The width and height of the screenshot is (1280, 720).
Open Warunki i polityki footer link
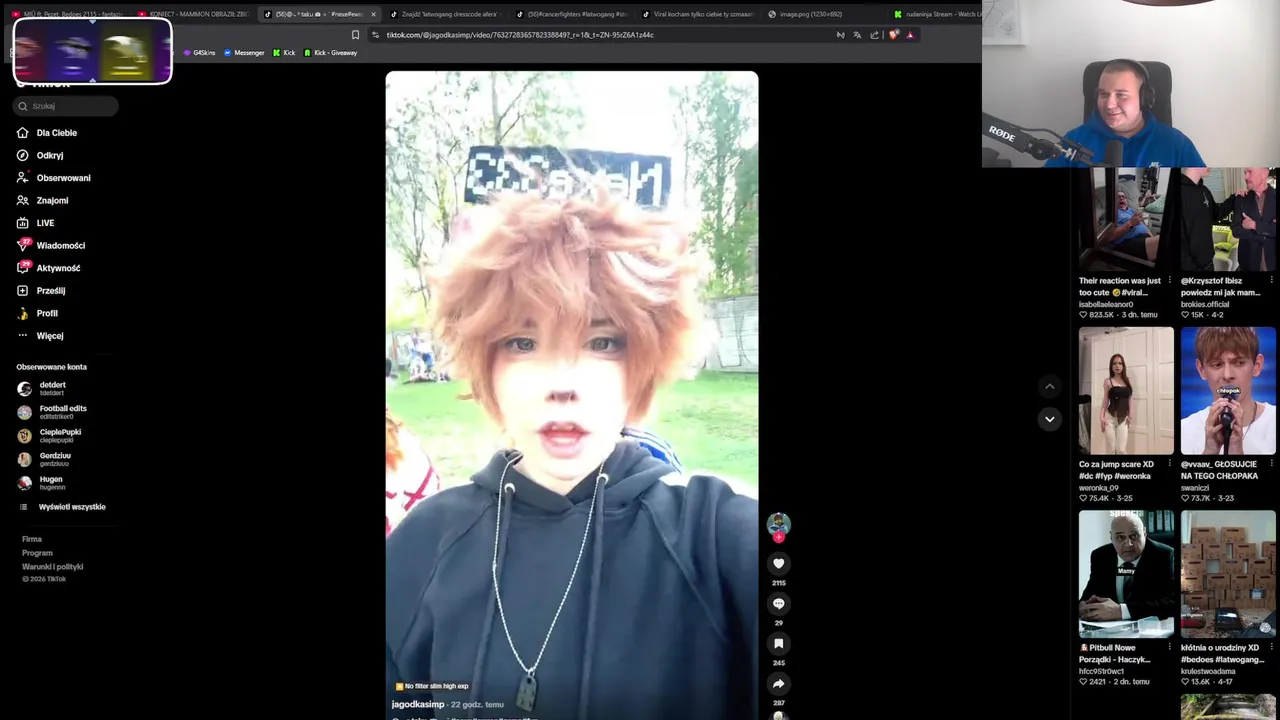click(x=53, y=567)
